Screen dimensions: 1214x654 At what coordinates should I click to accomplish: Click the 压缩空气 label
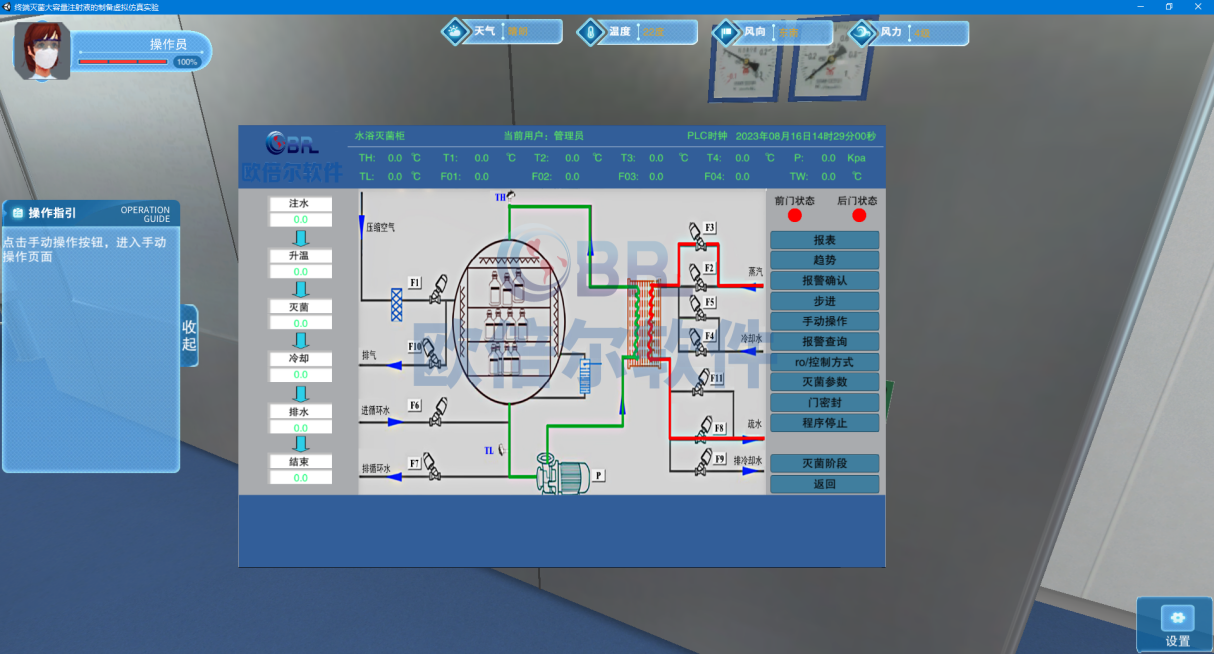click(x=380, y=227)
